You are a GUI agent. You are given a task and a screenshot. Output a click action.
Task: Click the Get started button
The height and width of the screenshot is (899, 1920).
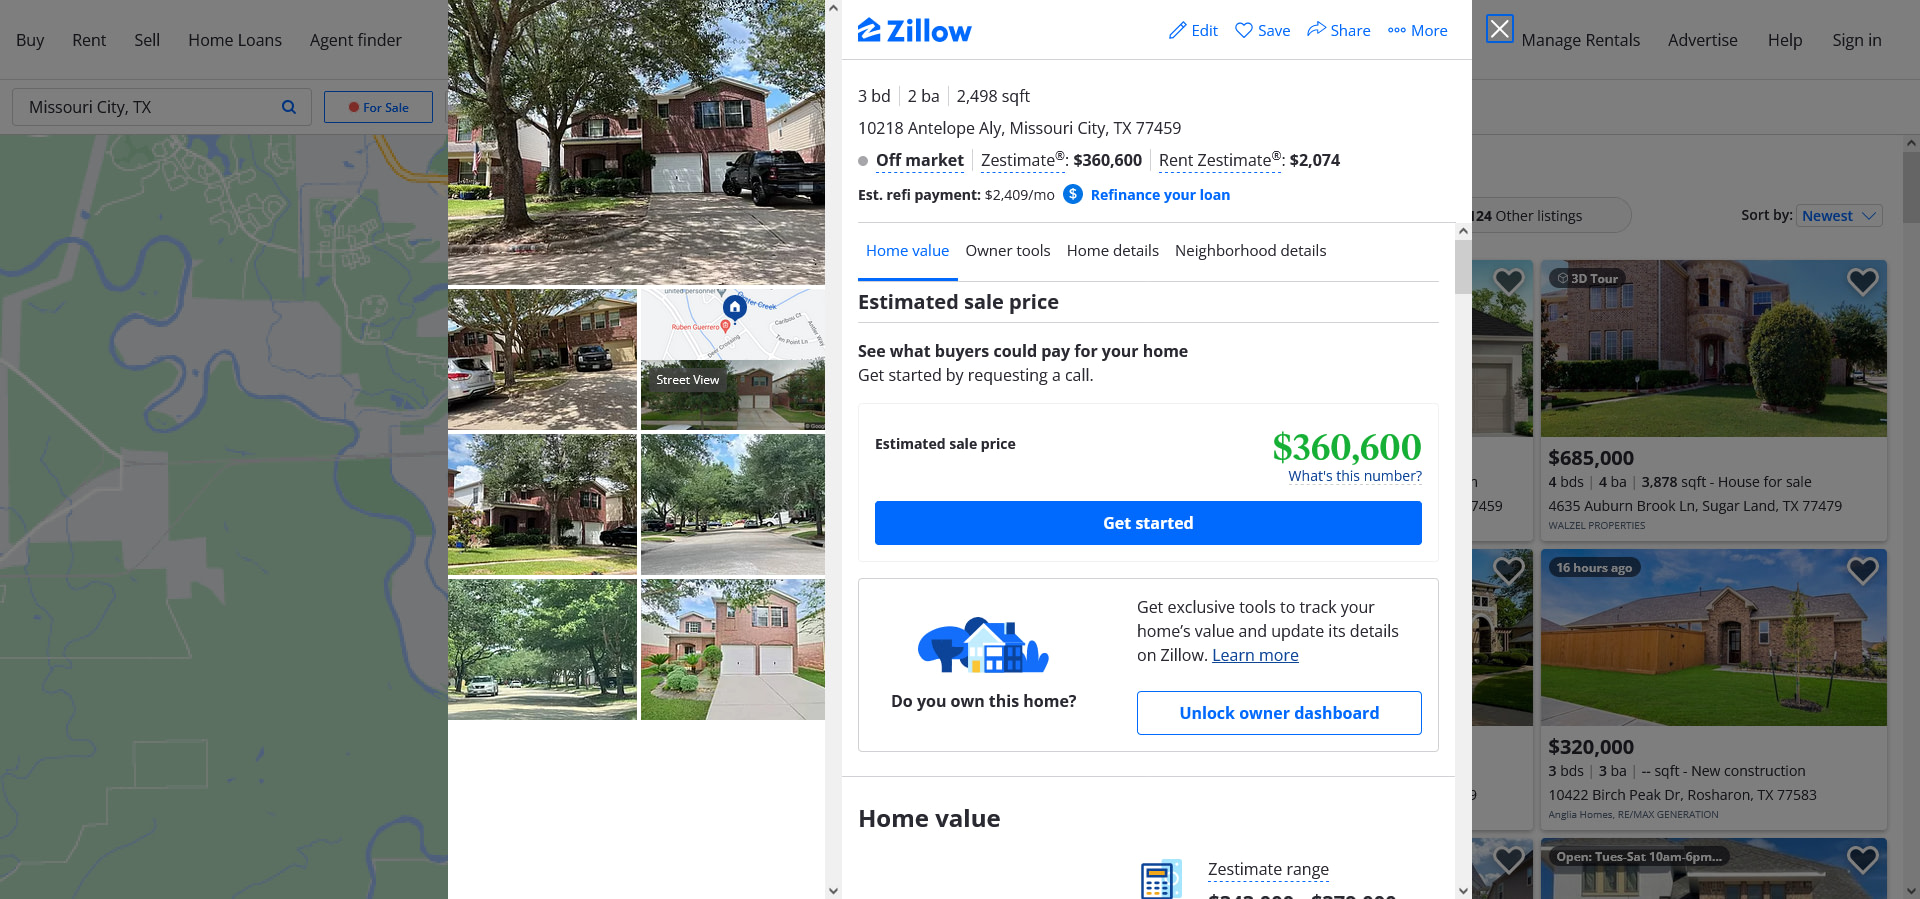coord(1148,523)
